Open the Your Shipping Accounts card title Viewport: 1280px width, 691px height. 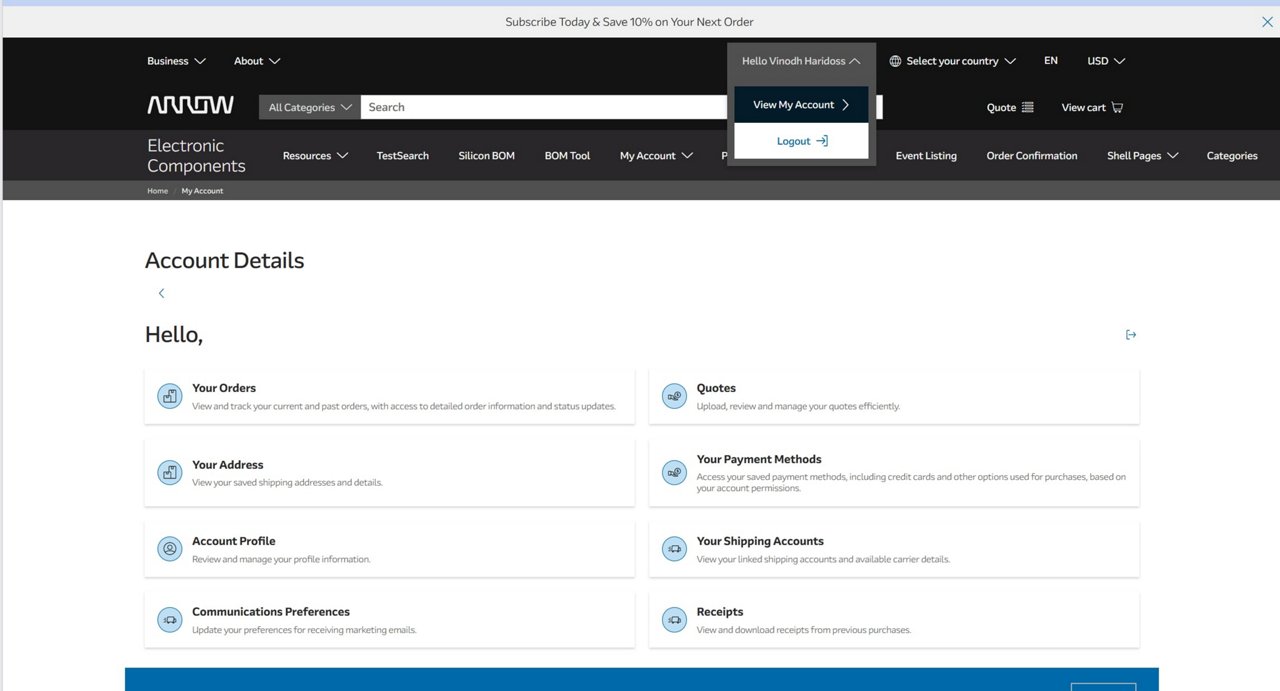tap(760, 541)
